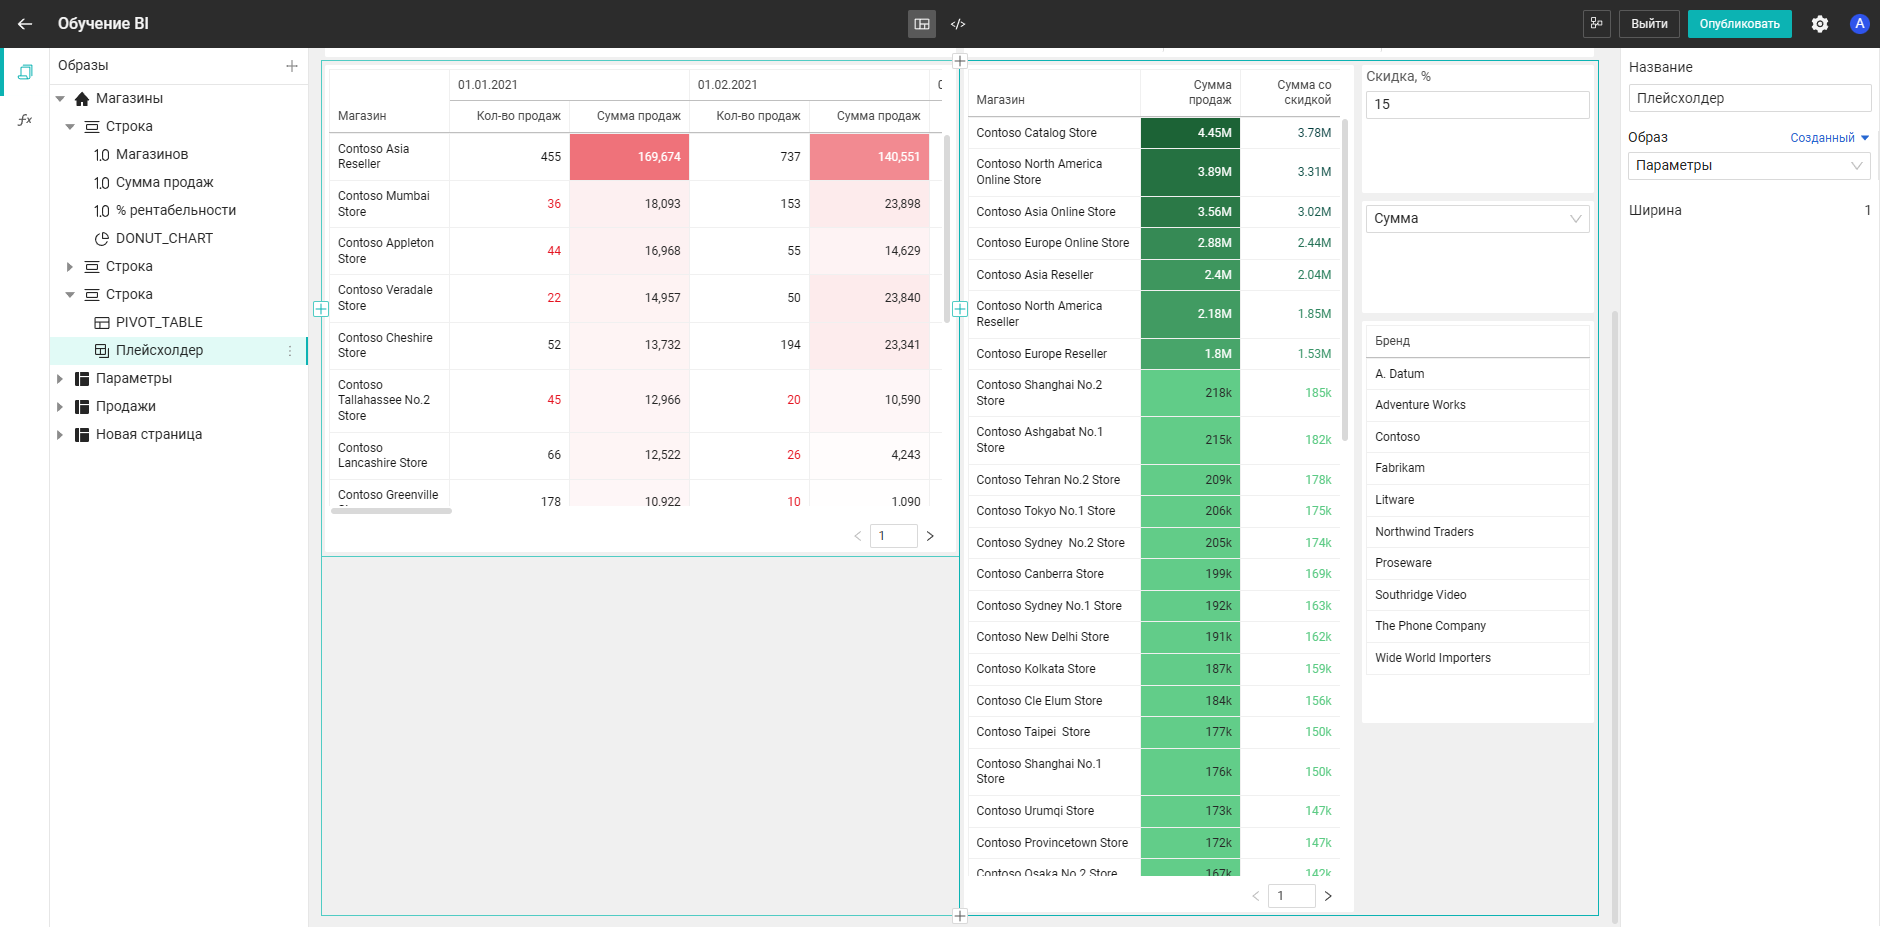Go to previous page in pivot table
This screenshot has width=1880, height=928.
point(857,536)
